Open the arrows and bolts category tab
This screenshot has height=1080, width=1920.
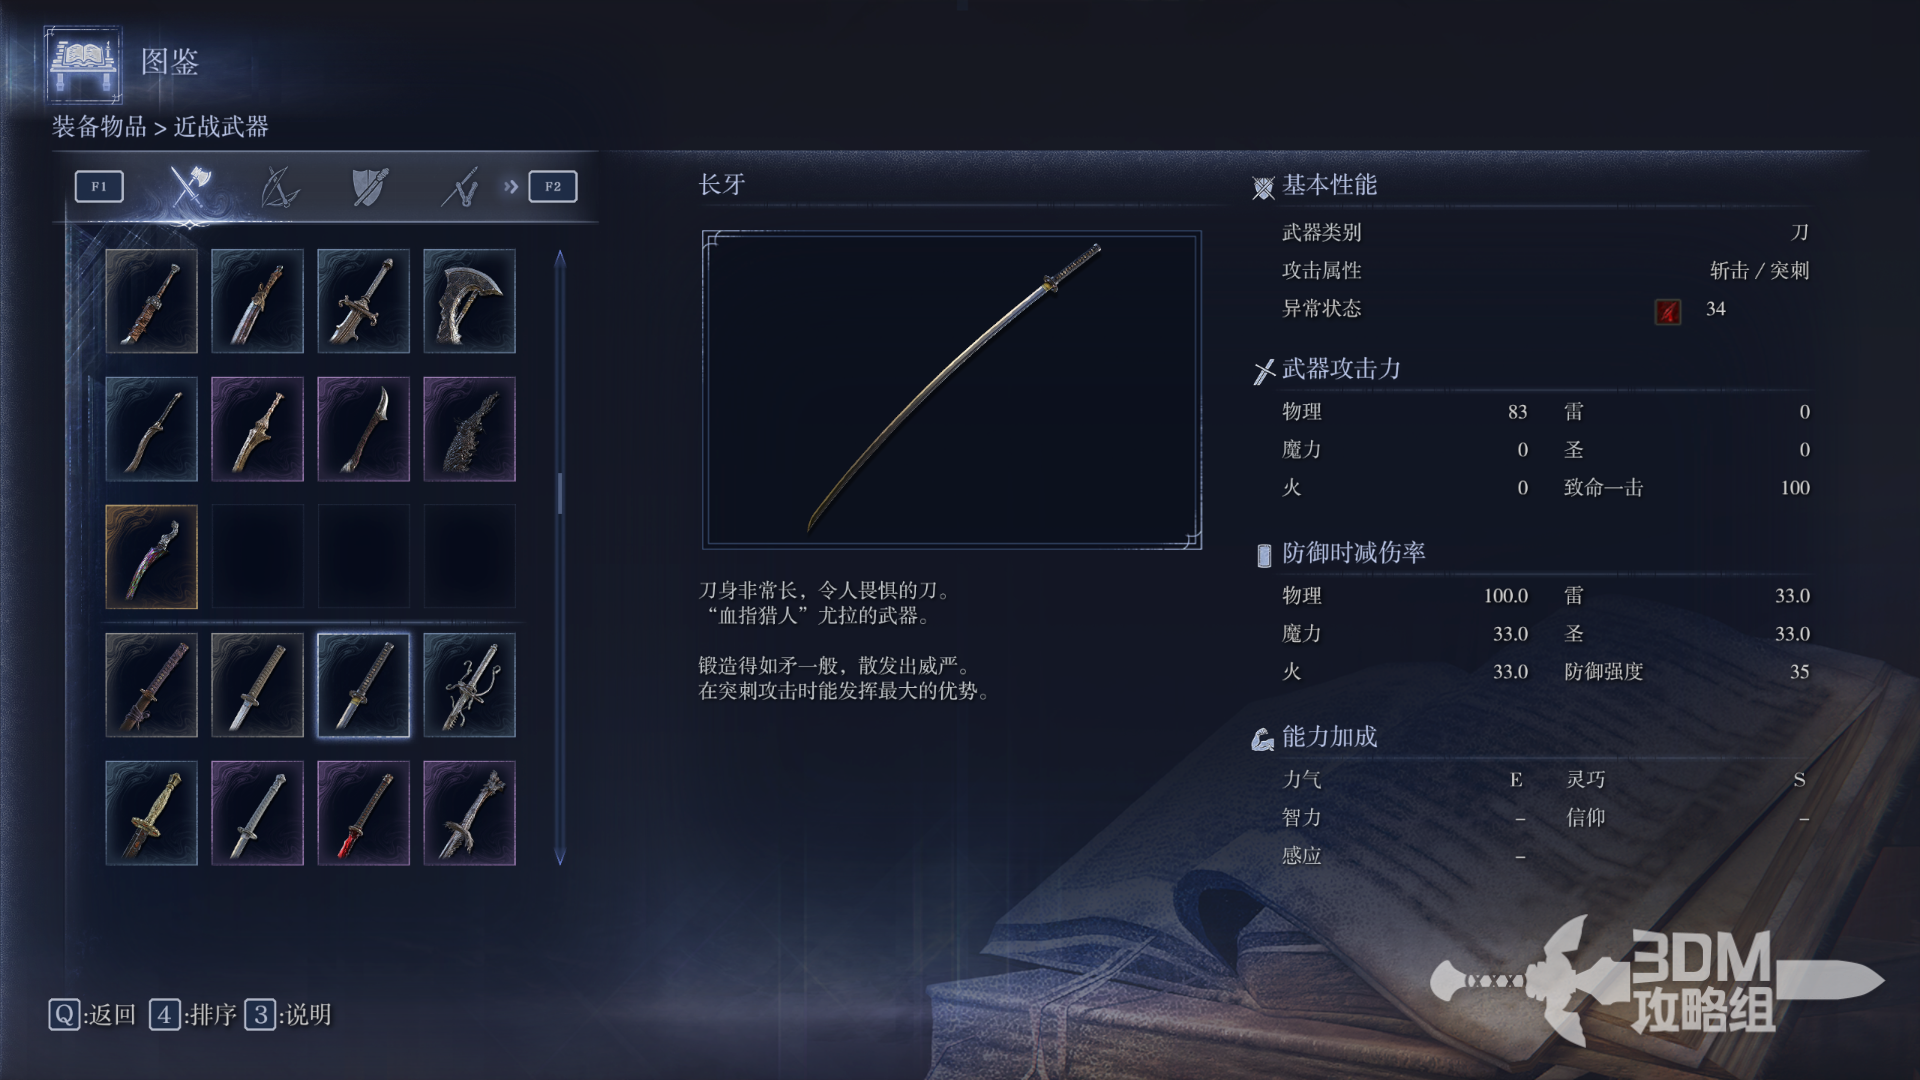(x=461, y=186)
